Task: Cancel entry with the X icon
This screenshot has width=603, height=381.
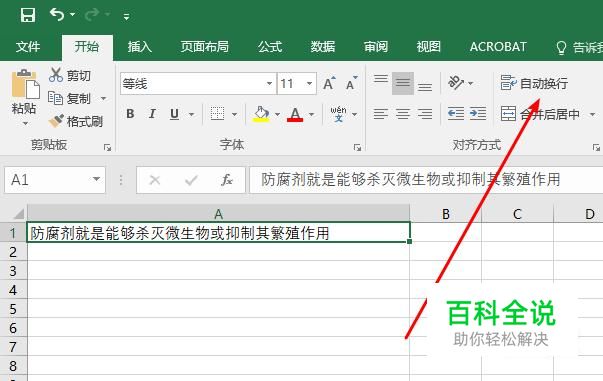Action: pos(155,180)
